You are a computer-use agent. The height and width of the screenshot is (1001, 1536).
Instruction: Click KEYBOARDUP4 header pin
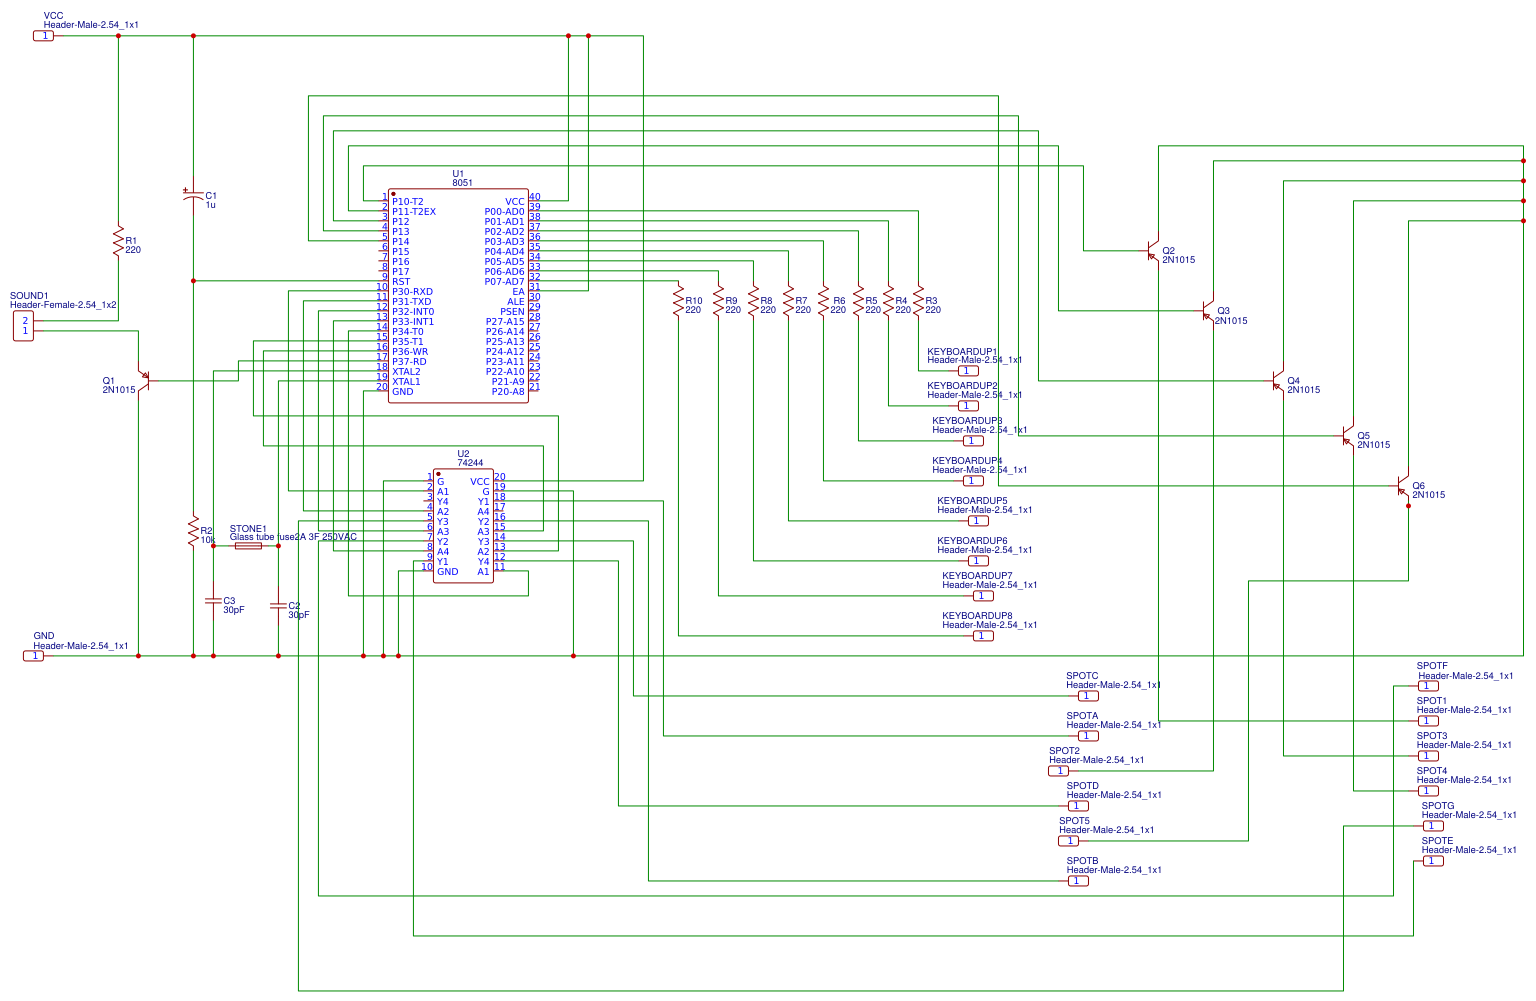pos(973,481)
